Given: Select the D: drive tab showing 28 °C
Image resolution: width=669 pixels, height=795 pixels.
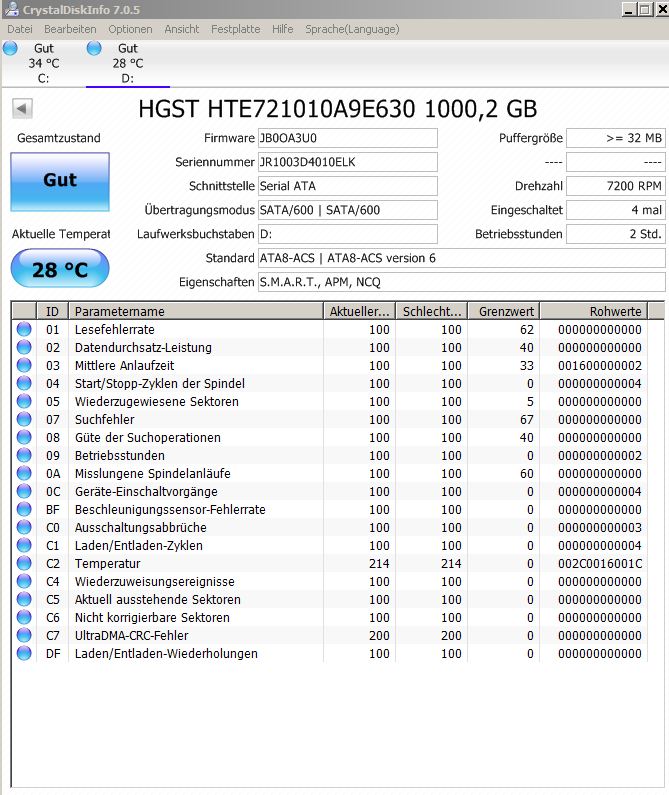Looking at the screenshot, I should (128, 63).
